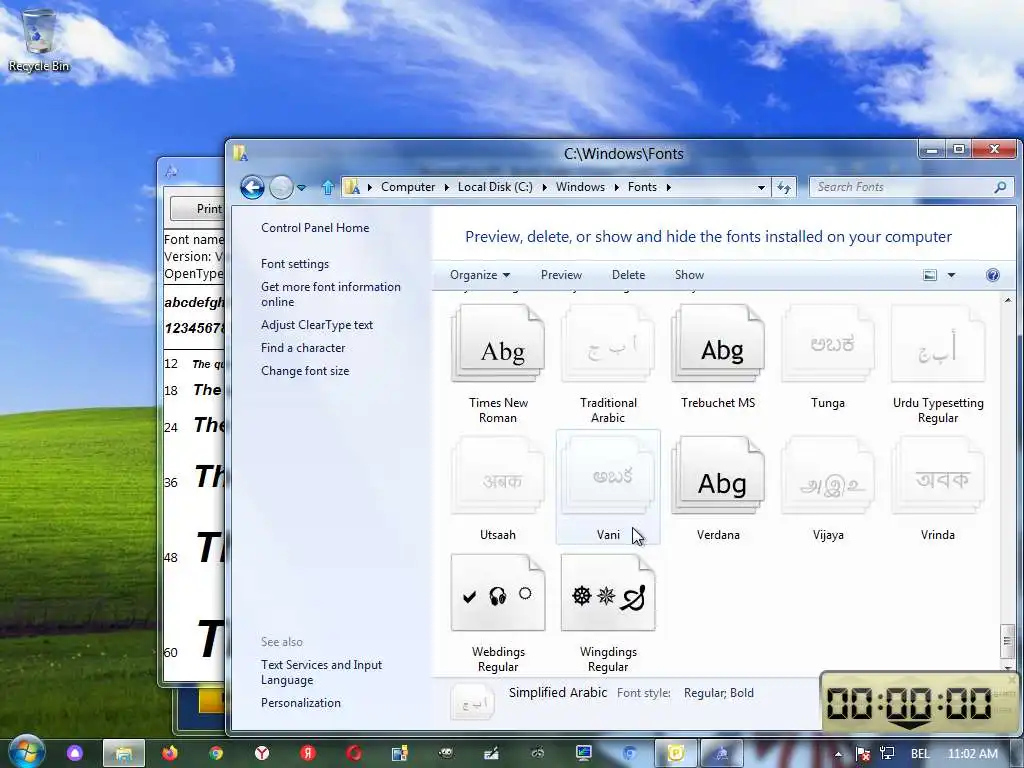This screenshot has width=1024, height=768.
Task: Show hidden tray icons arrow
Action: point(838,754)
